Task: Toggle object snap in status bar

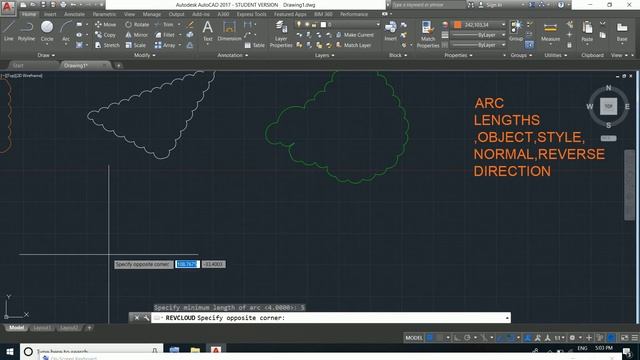Action: click(511, 338)
